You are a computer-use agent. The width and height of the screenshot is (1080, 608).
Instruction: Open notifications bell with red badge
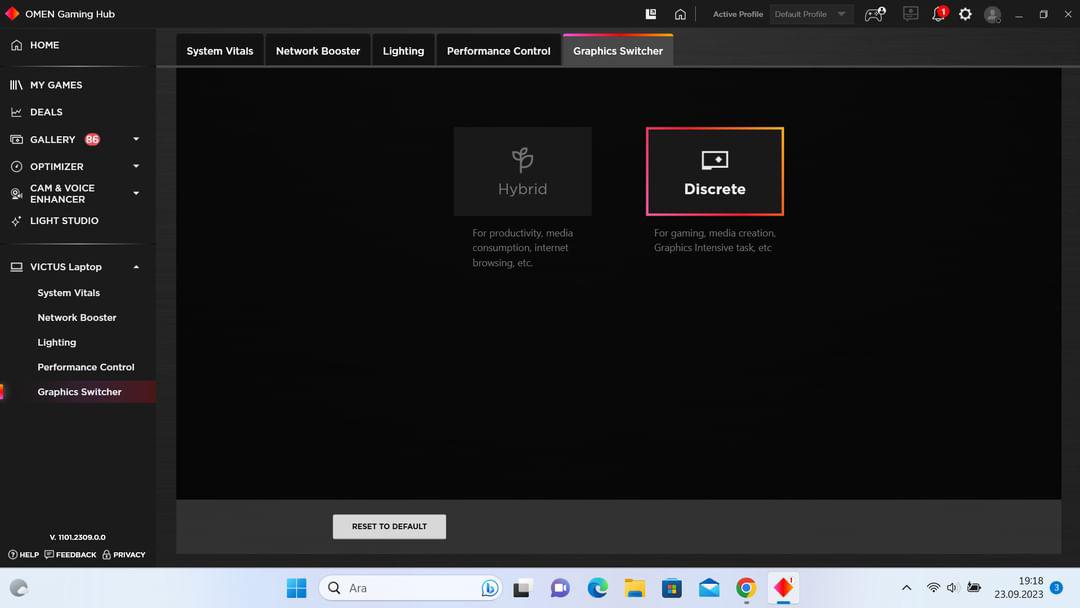[939, 14]
